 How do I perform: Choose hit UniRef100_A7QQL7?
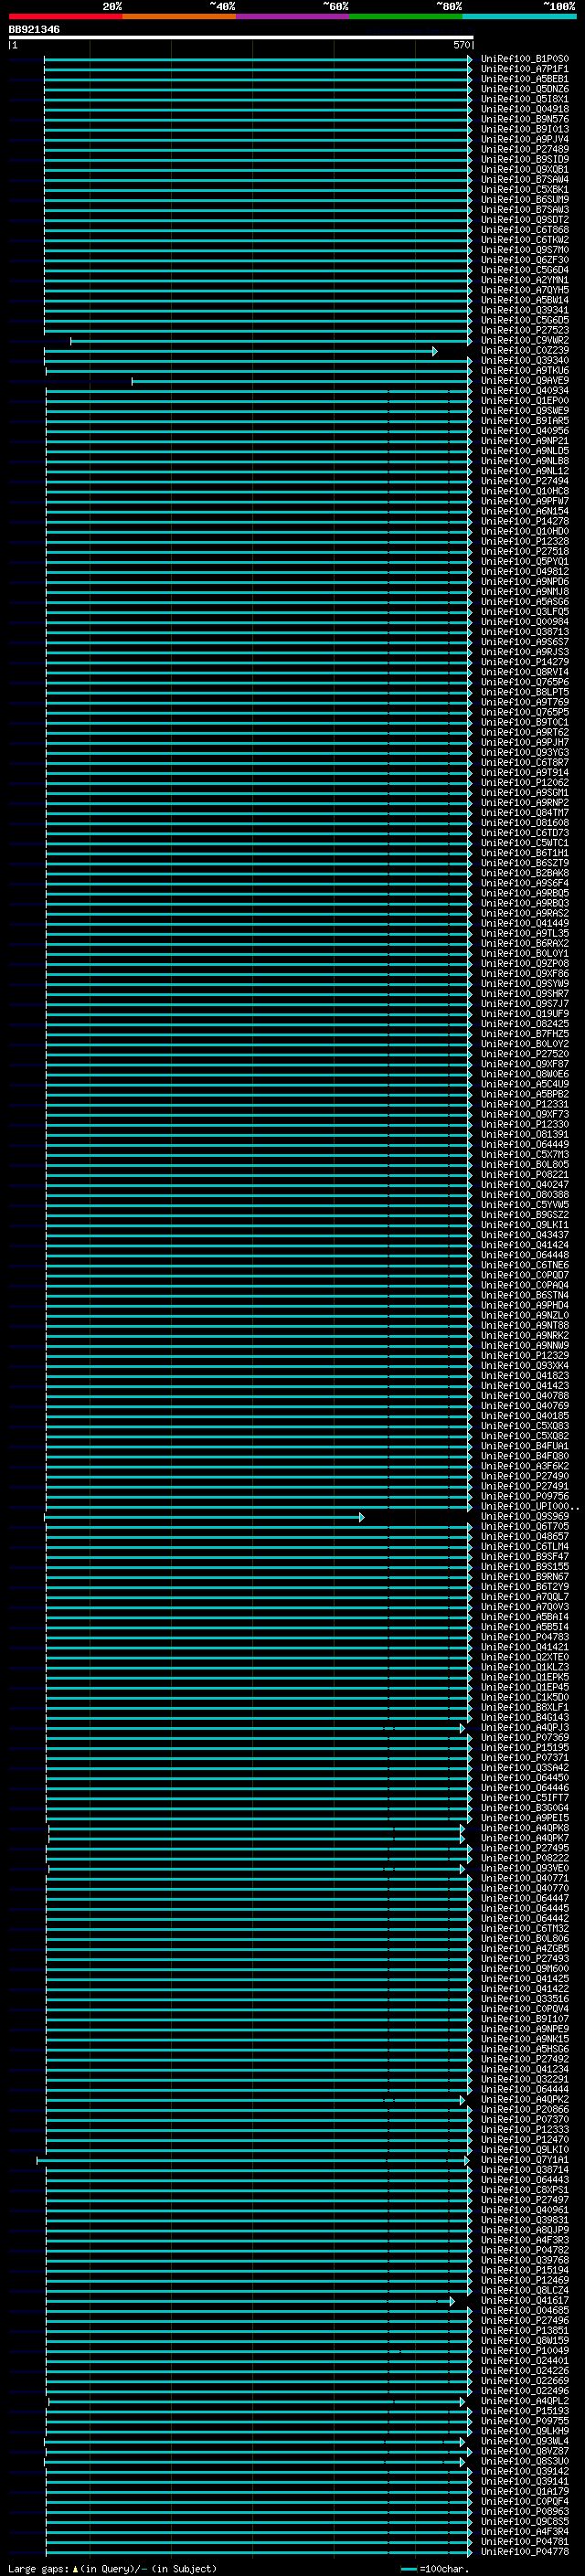(x=524, y=1597)
